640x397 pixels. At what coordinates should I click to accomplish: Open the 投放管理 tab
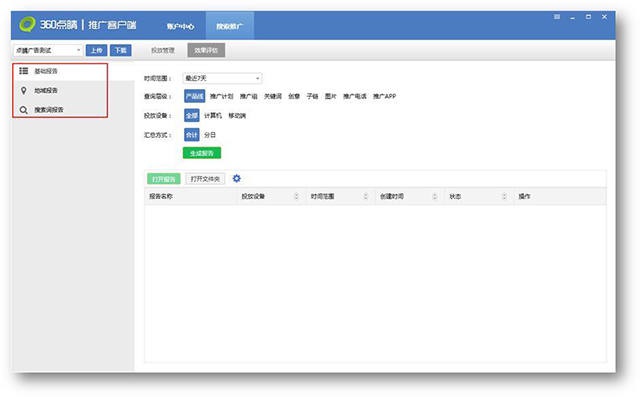pos(163,50)
